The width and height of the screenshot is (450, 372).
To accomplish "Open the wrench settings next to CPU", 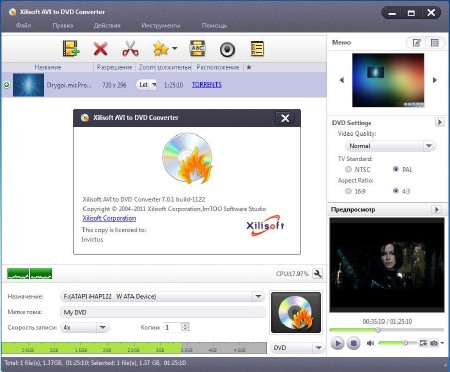I will [x=318, y=274].
